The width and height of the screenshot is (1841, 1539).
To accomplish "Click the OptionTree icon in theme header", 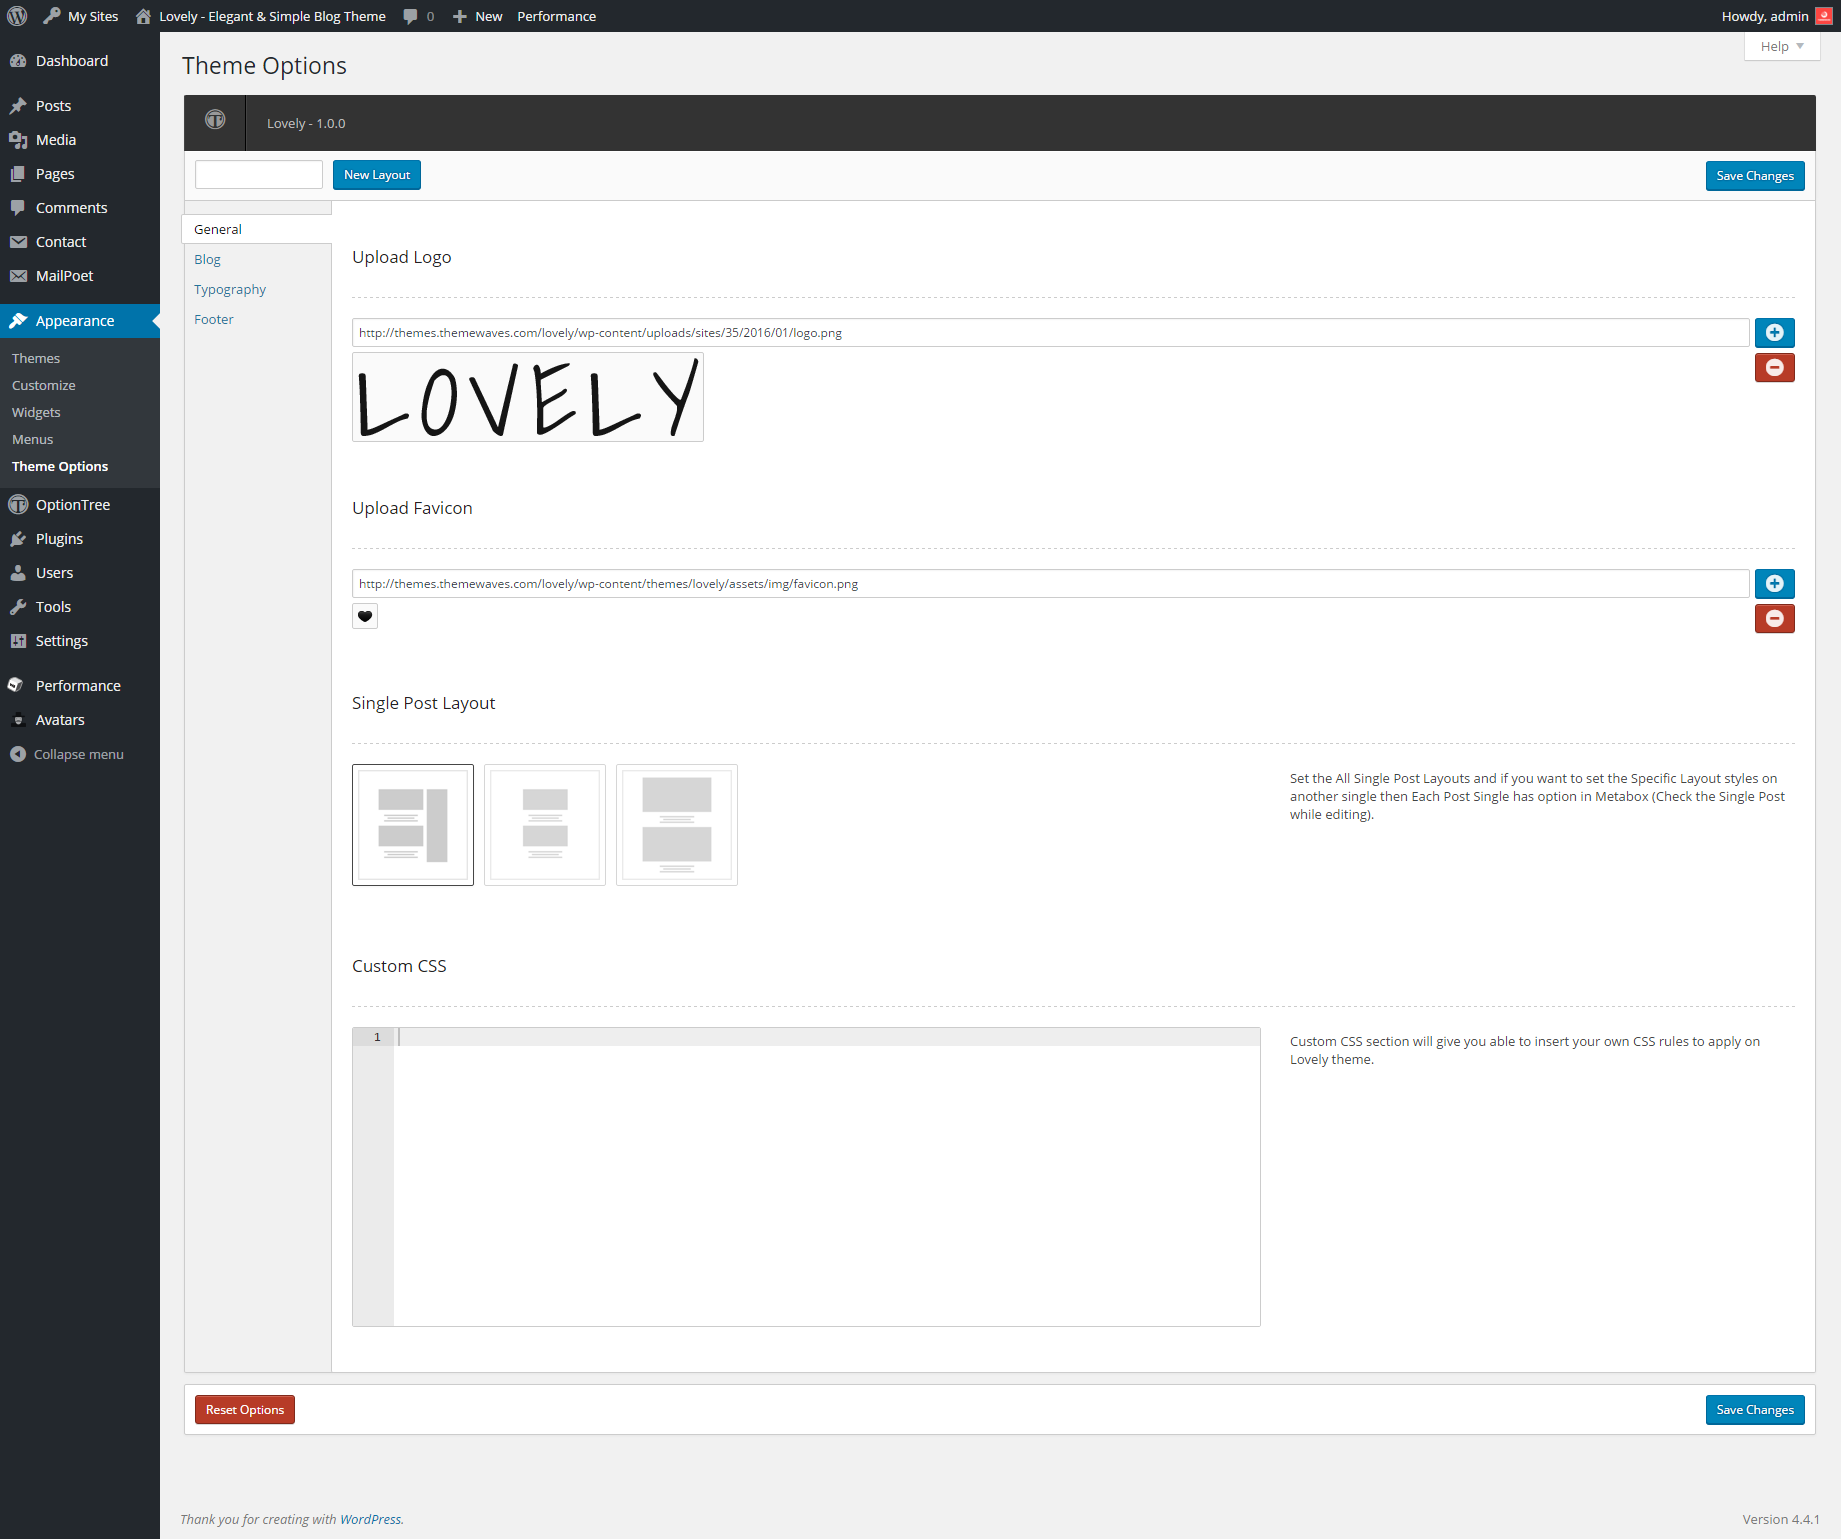I will tap(215, 120).
